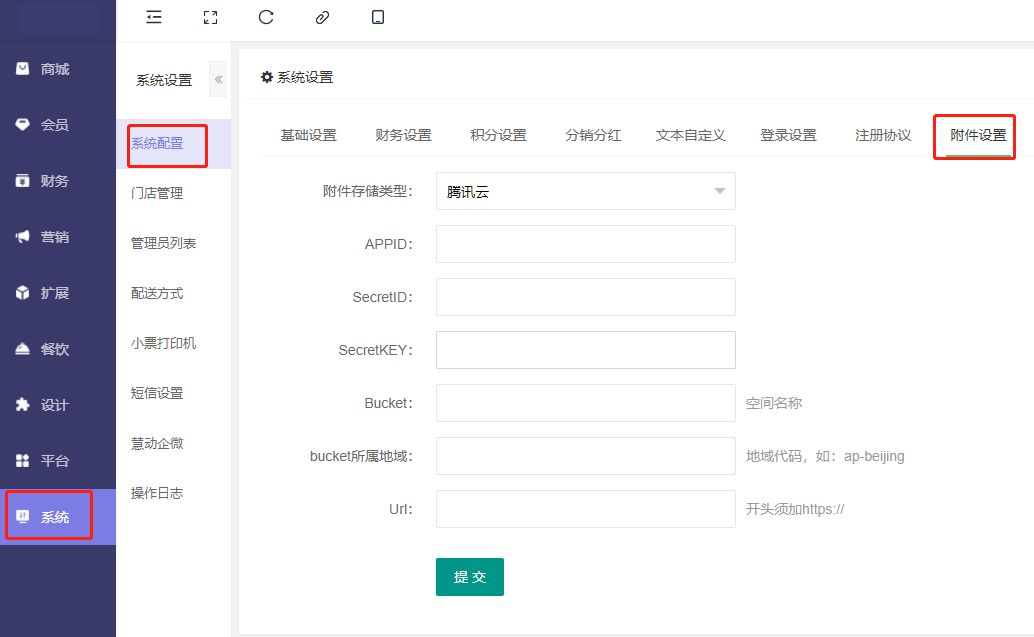
Task: Focus the bucket所属地域 input field
Action: [585, 456]
